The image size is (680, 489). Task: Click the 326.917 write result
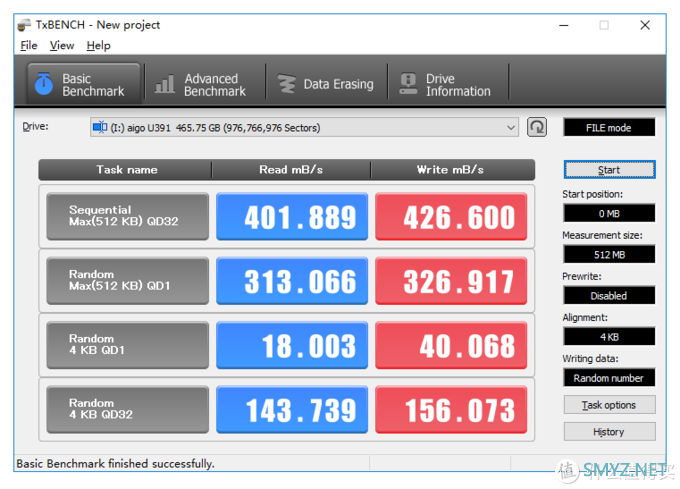coord(451,280)
